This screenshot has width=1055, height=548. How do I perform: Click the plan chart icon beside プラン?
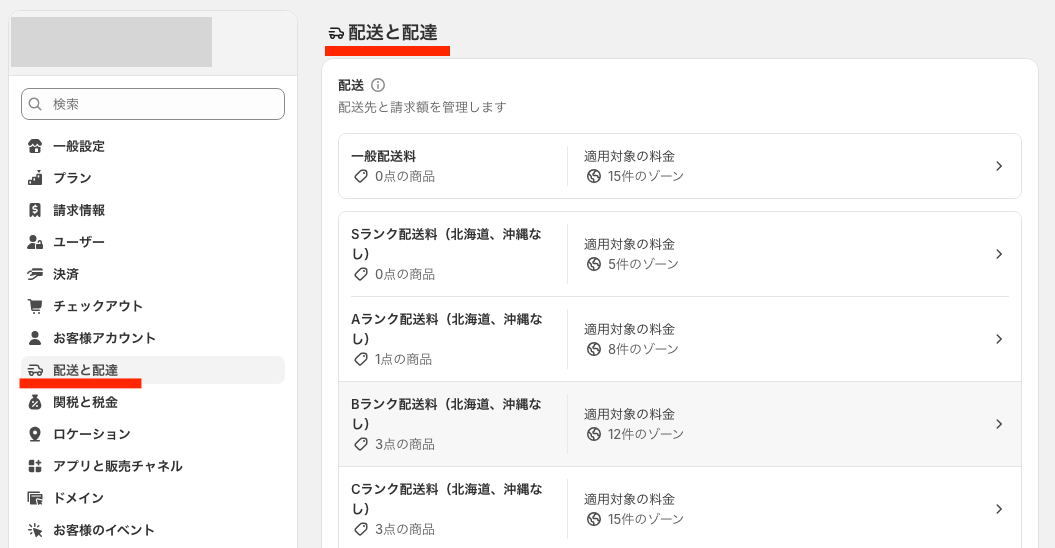pos(36,178)
